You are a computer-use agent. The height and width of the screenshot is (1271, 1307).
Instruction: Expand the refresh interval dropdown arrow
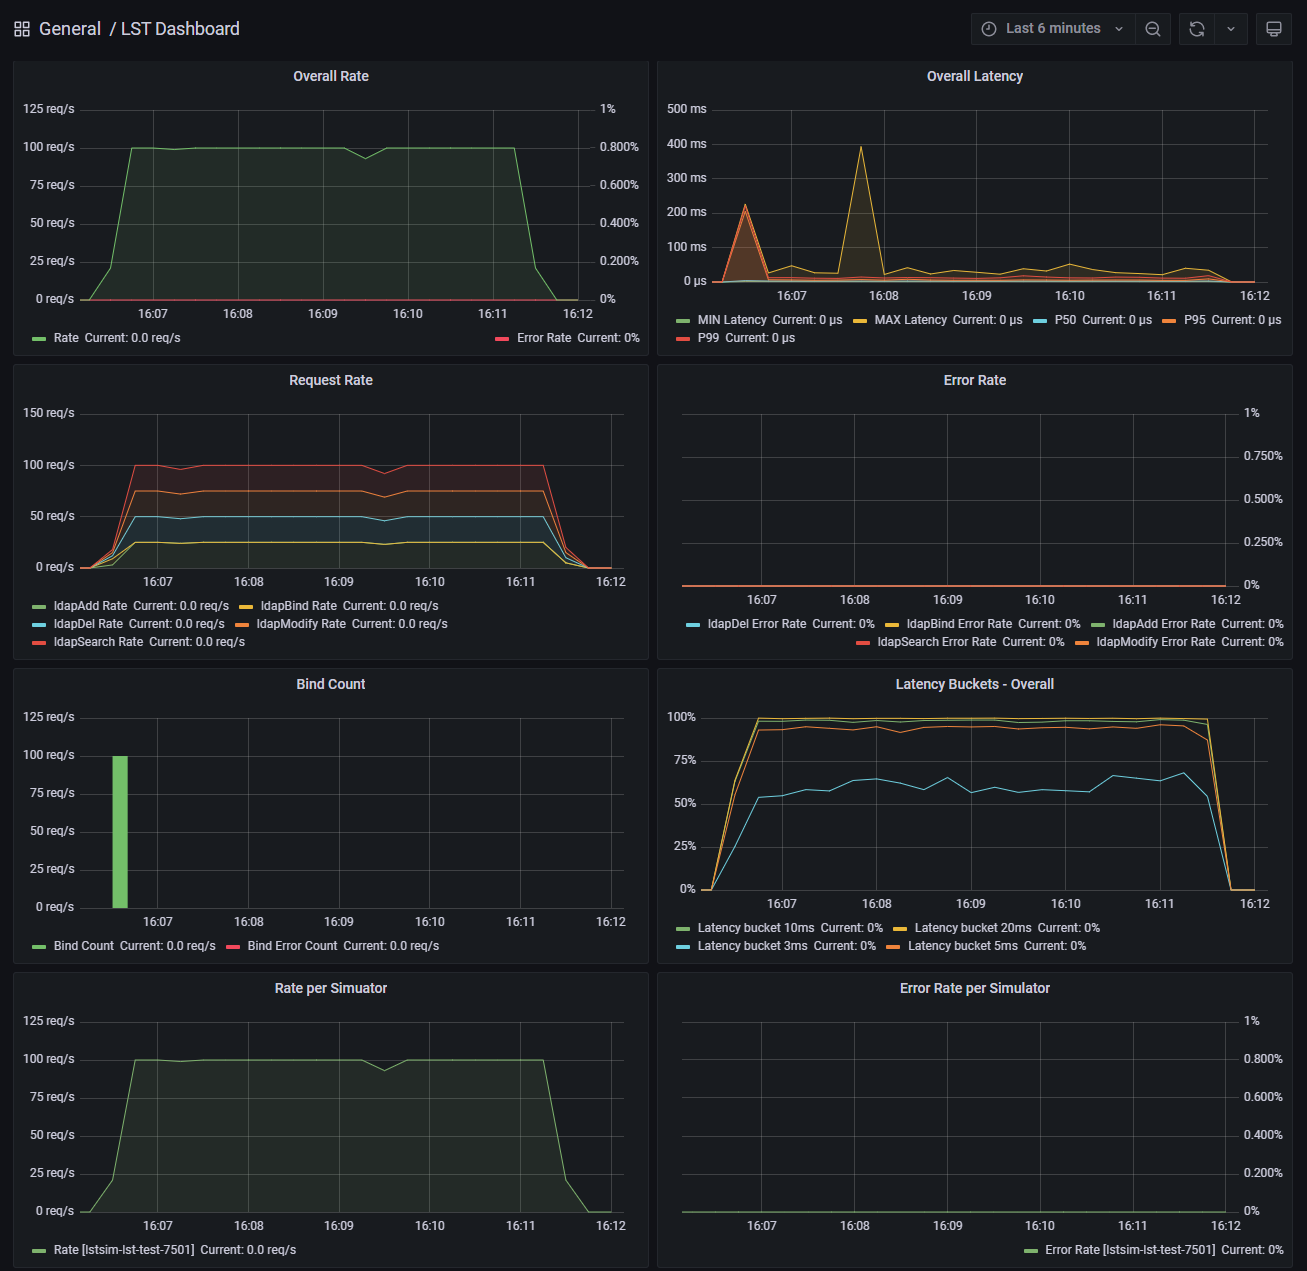tap(1231, 29)
